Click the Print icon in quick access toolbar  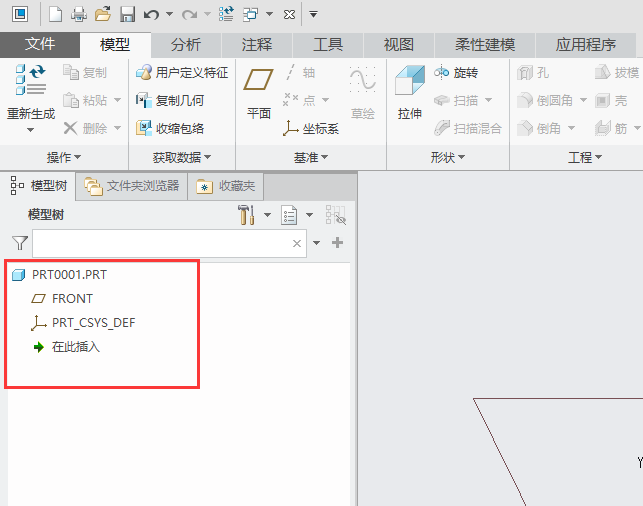click(79, 14)
